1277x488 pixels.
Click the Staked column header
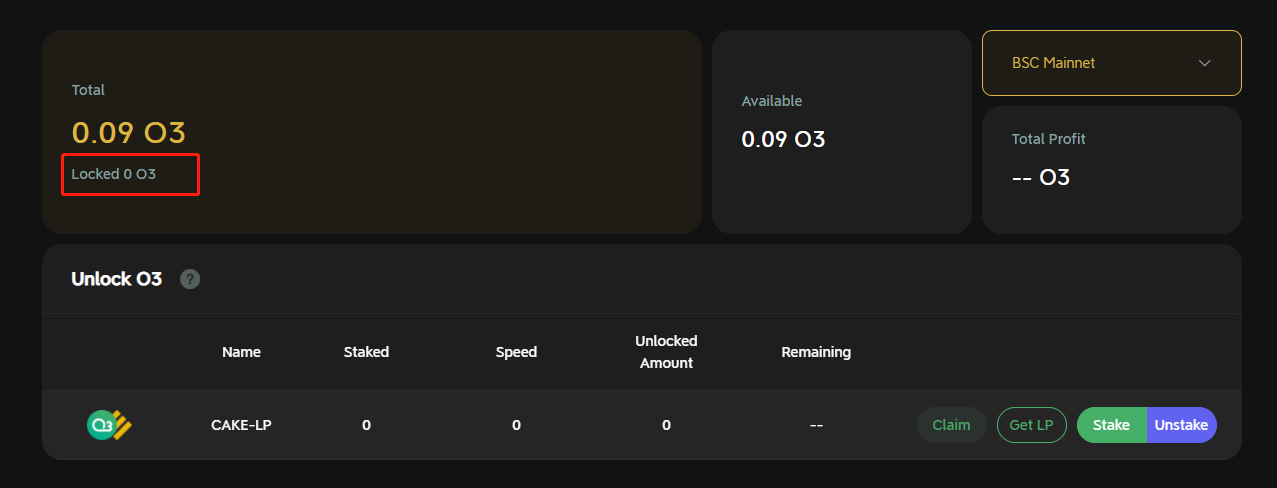(366, 352)
